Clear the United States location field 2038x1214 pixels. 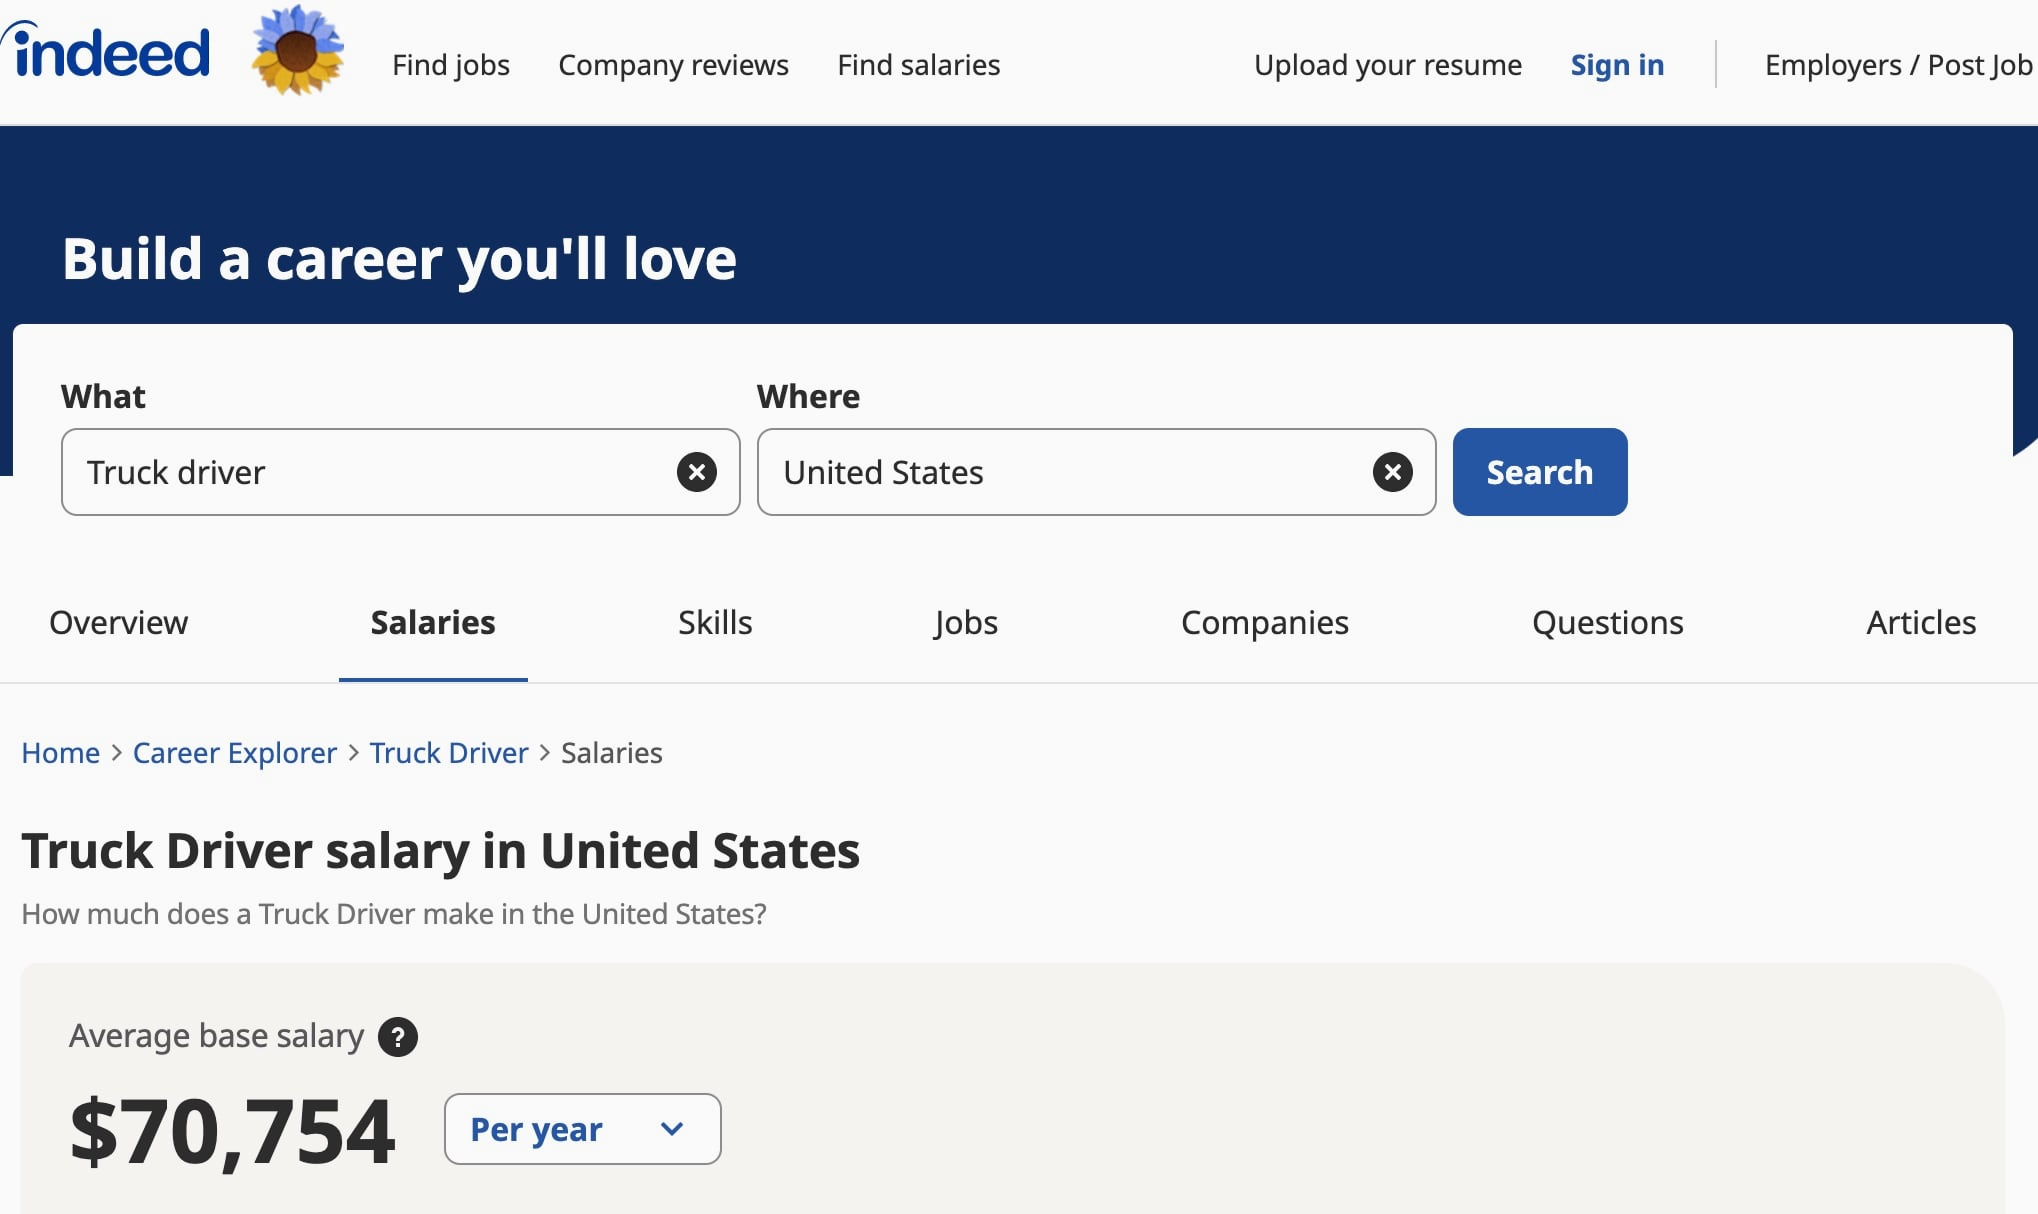click(x=1392, y=472)
